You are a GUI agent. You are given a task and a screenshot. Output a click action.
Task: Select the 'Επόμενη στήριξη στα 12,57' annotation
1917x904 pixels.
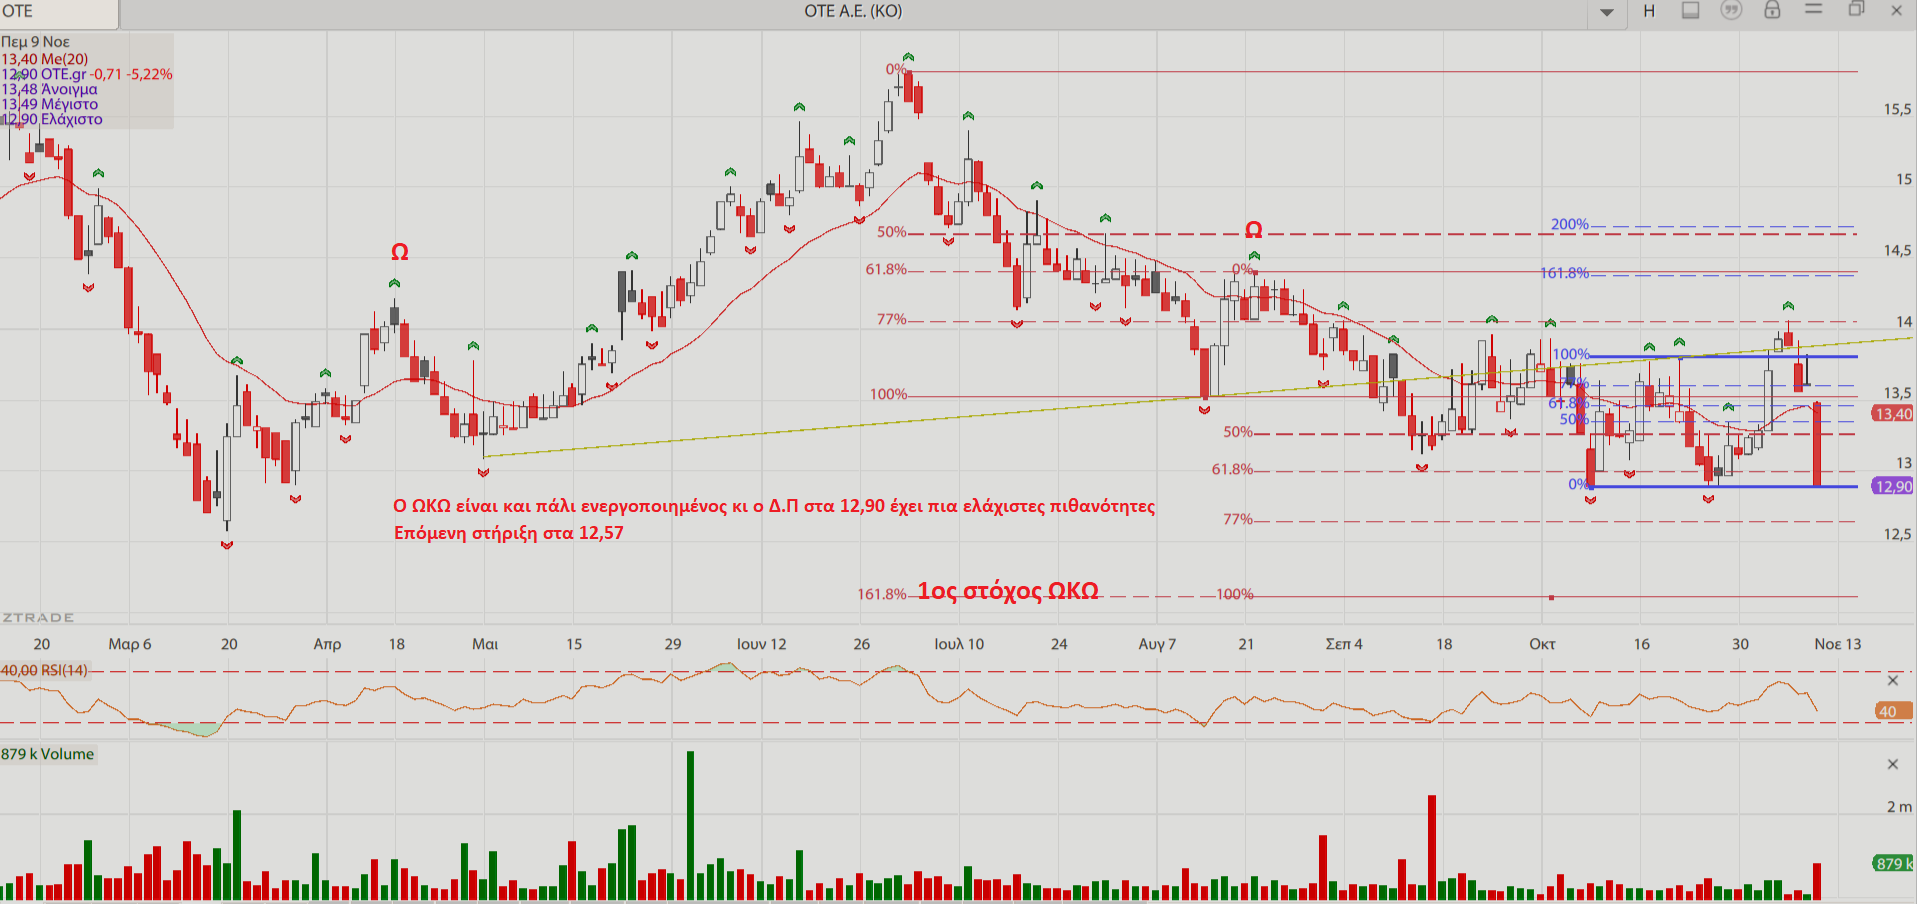point(508,533)
